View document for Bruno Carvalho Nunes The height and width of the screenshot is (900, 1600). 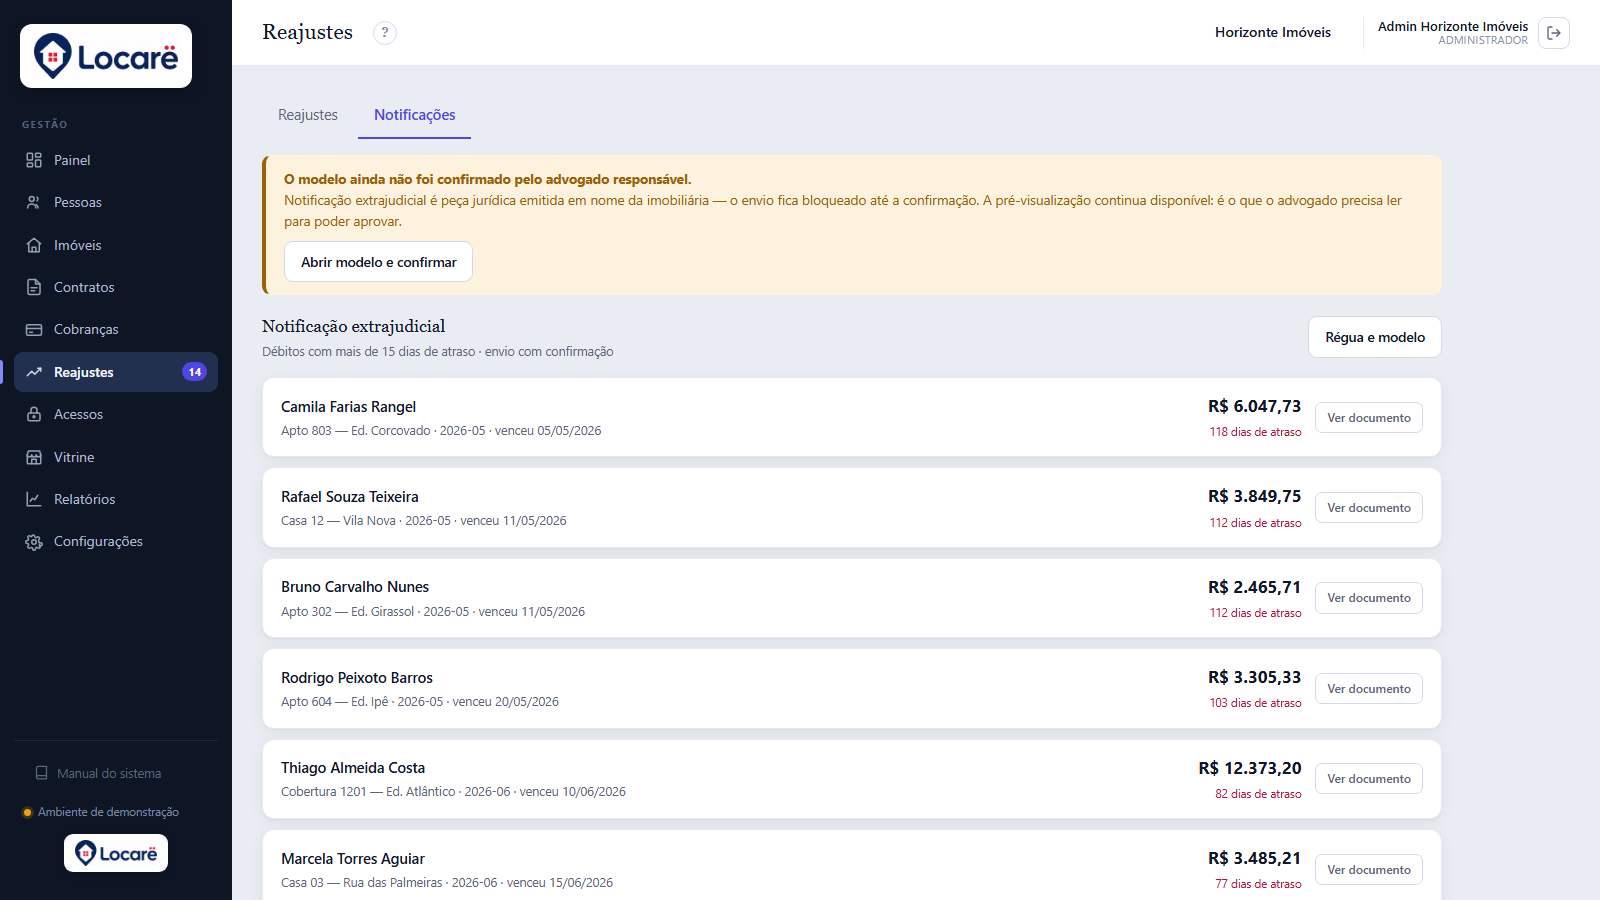(1369, 598)
